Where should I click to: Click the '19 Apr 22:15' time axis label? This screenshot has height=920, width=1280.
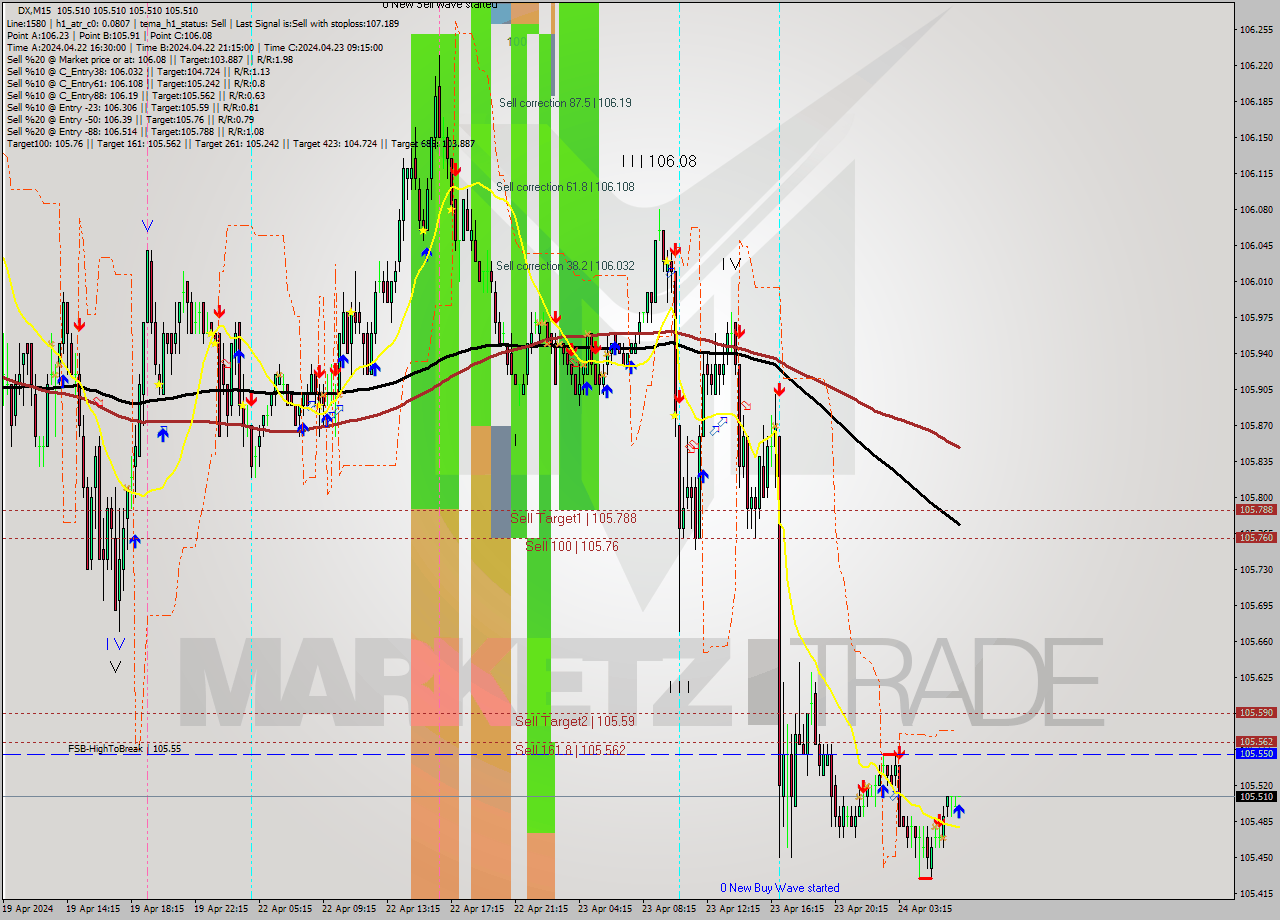coord(222,909)
